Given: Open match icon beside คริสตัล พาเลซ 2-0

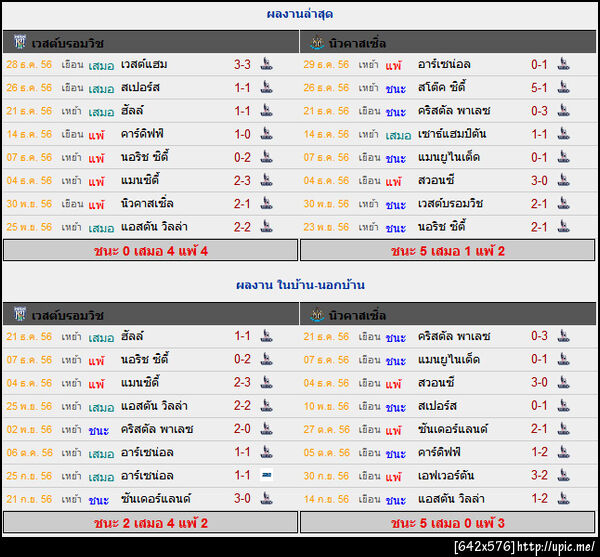Looking at the screenshot, I should pyautogui.click(x=266, y=428).
